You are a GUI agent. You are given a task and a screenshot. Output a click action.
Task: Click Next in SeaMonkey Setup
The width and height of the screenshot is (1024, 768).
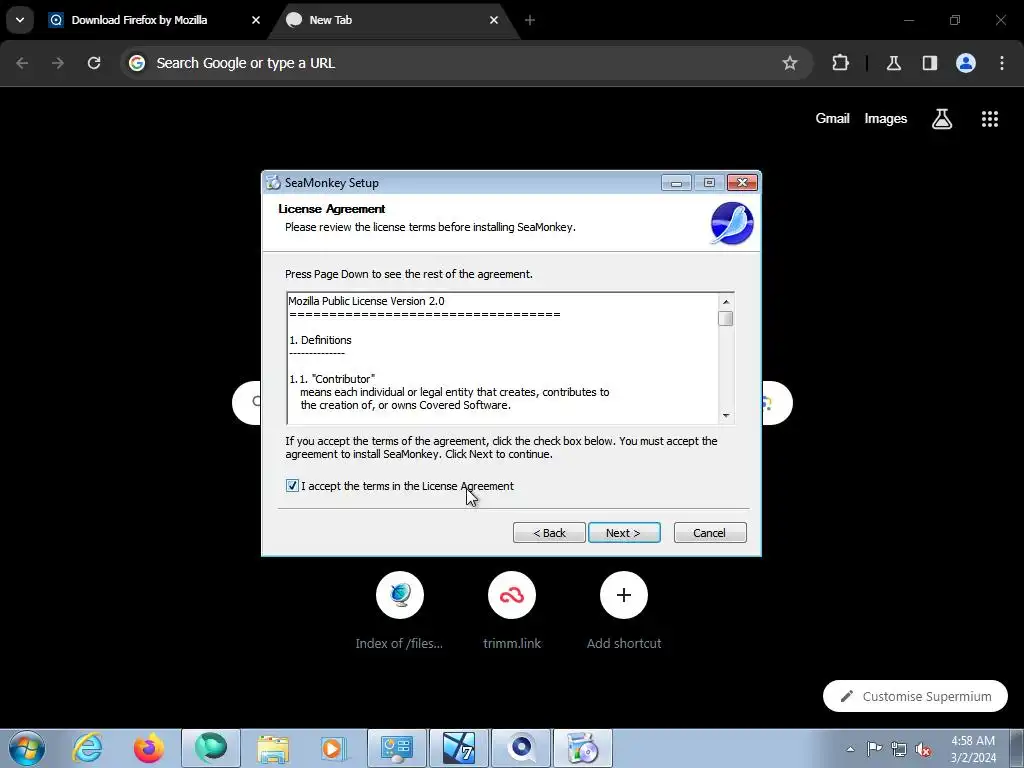click(x=624, y=533)
